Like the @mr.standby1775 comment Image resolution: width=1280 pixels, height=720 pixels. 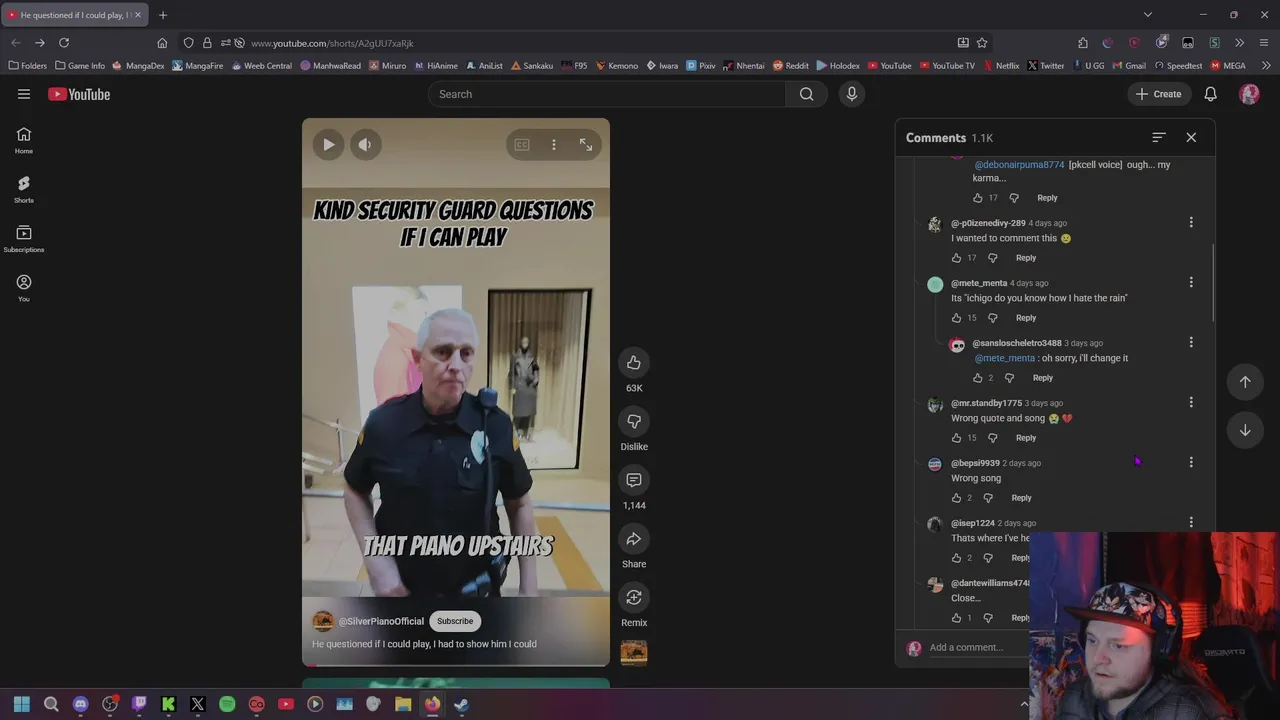click(x=956, y=438)
